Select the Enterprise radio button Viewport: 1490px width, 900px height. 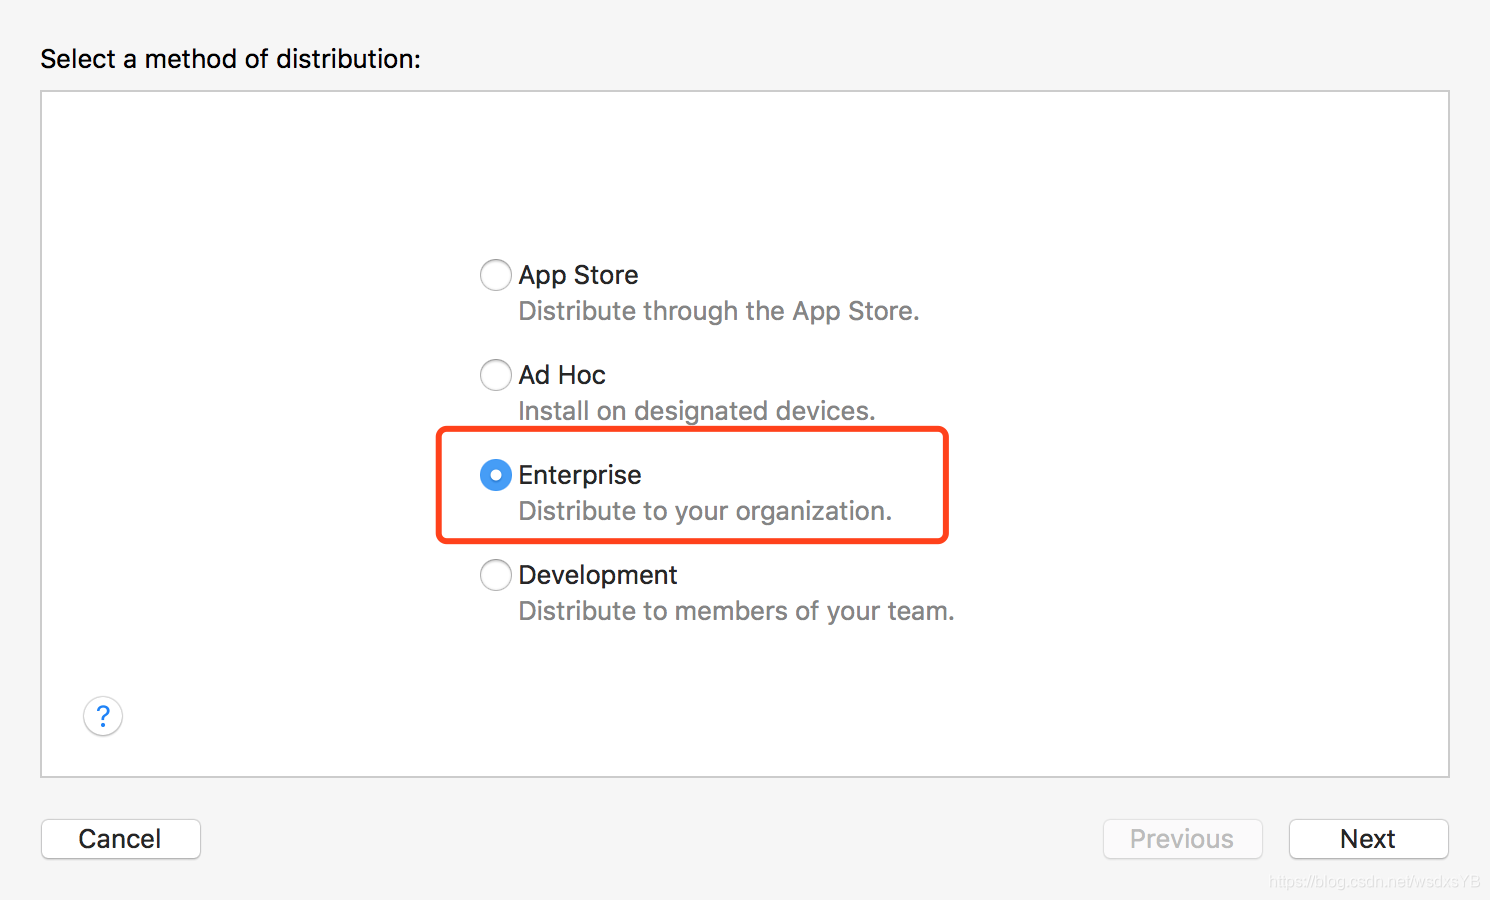[x=496, y=475]
